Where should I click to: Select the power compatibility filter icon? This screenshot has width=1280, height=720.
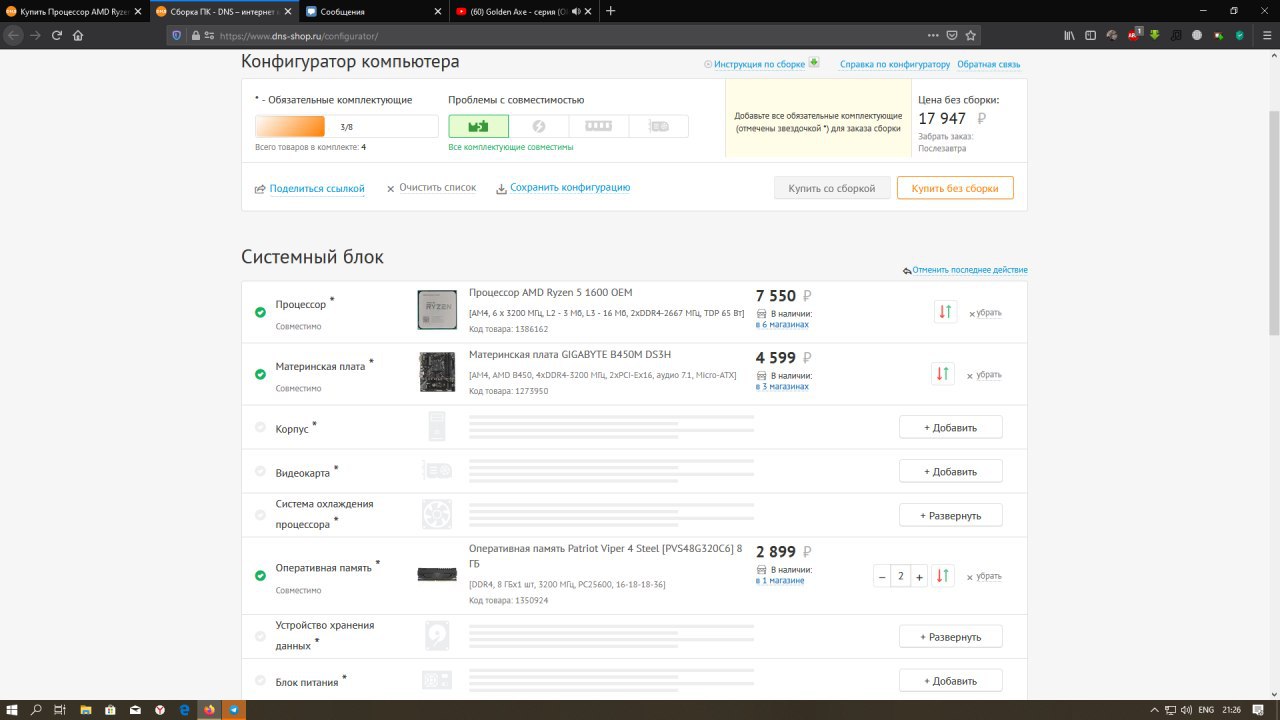click(539, 126)
